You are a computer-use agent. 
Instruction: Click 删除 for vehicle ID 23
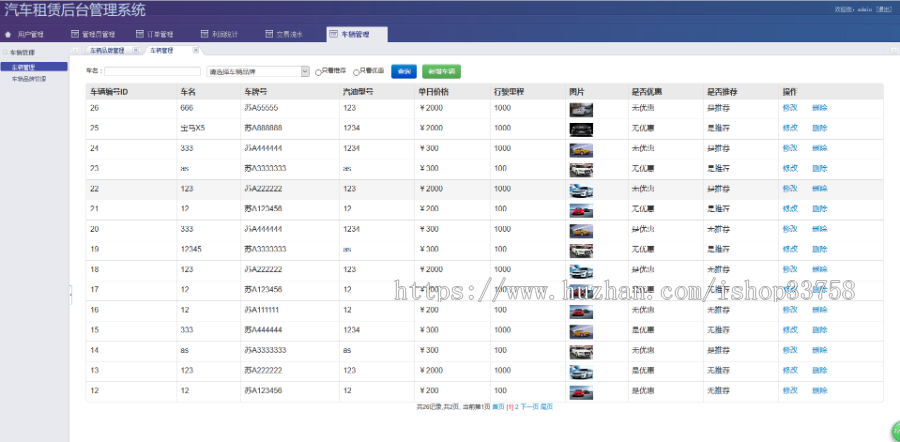click(x=820, y=168)
